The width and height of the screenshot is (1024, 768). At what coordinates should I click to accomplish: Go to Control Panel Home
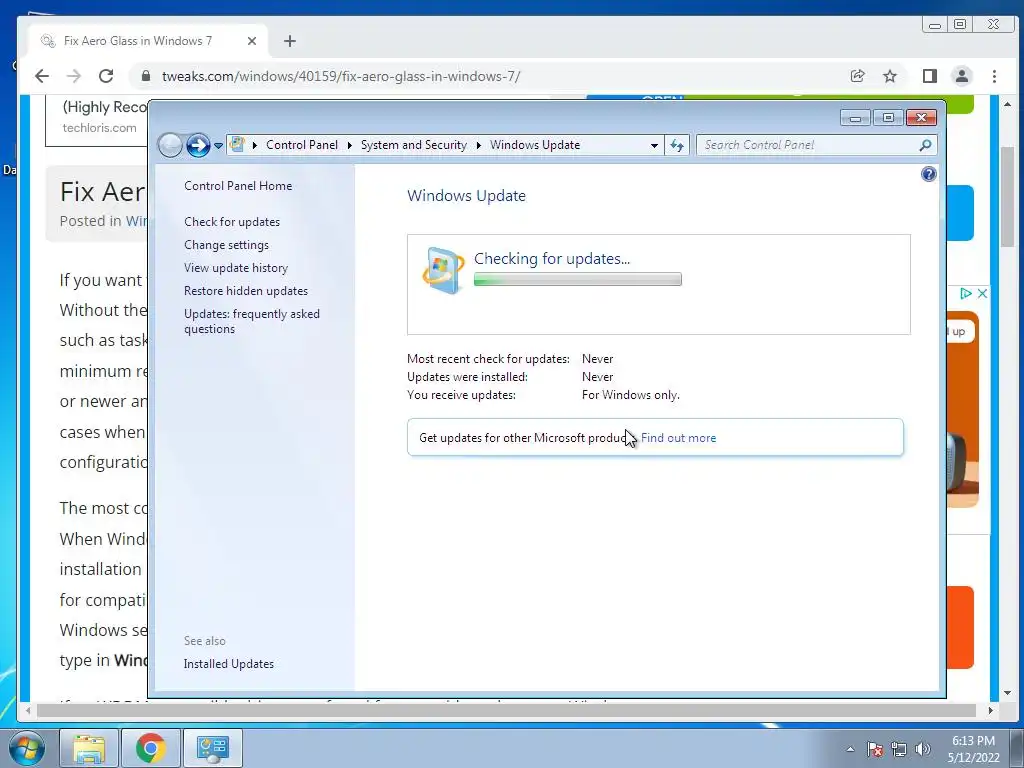238,186
